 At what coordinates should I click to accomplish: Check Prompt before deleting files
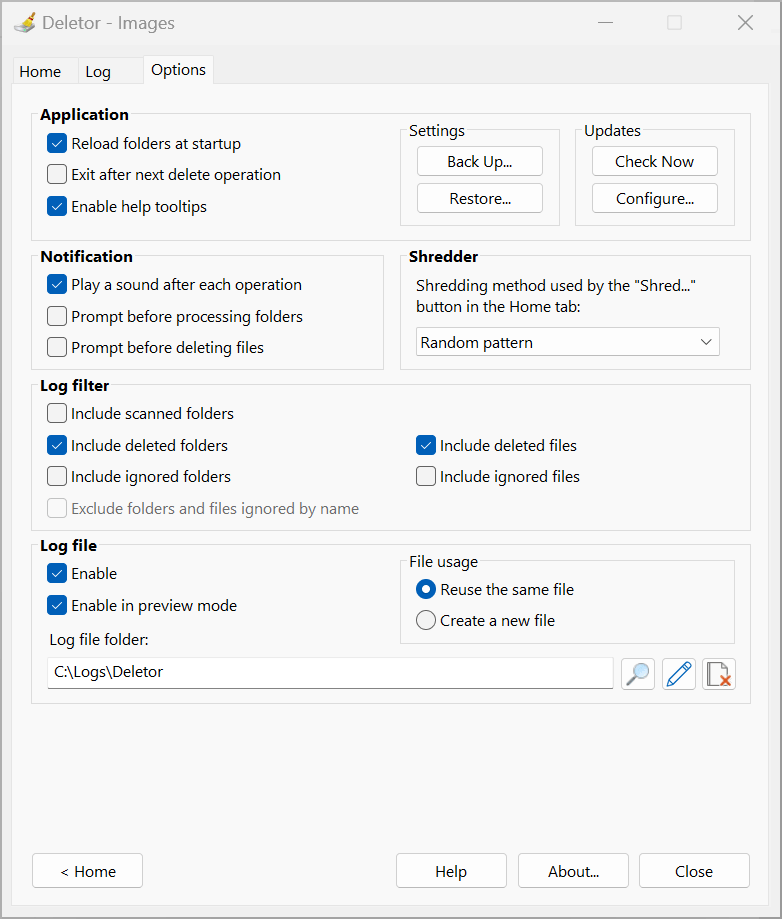(57, 348)
